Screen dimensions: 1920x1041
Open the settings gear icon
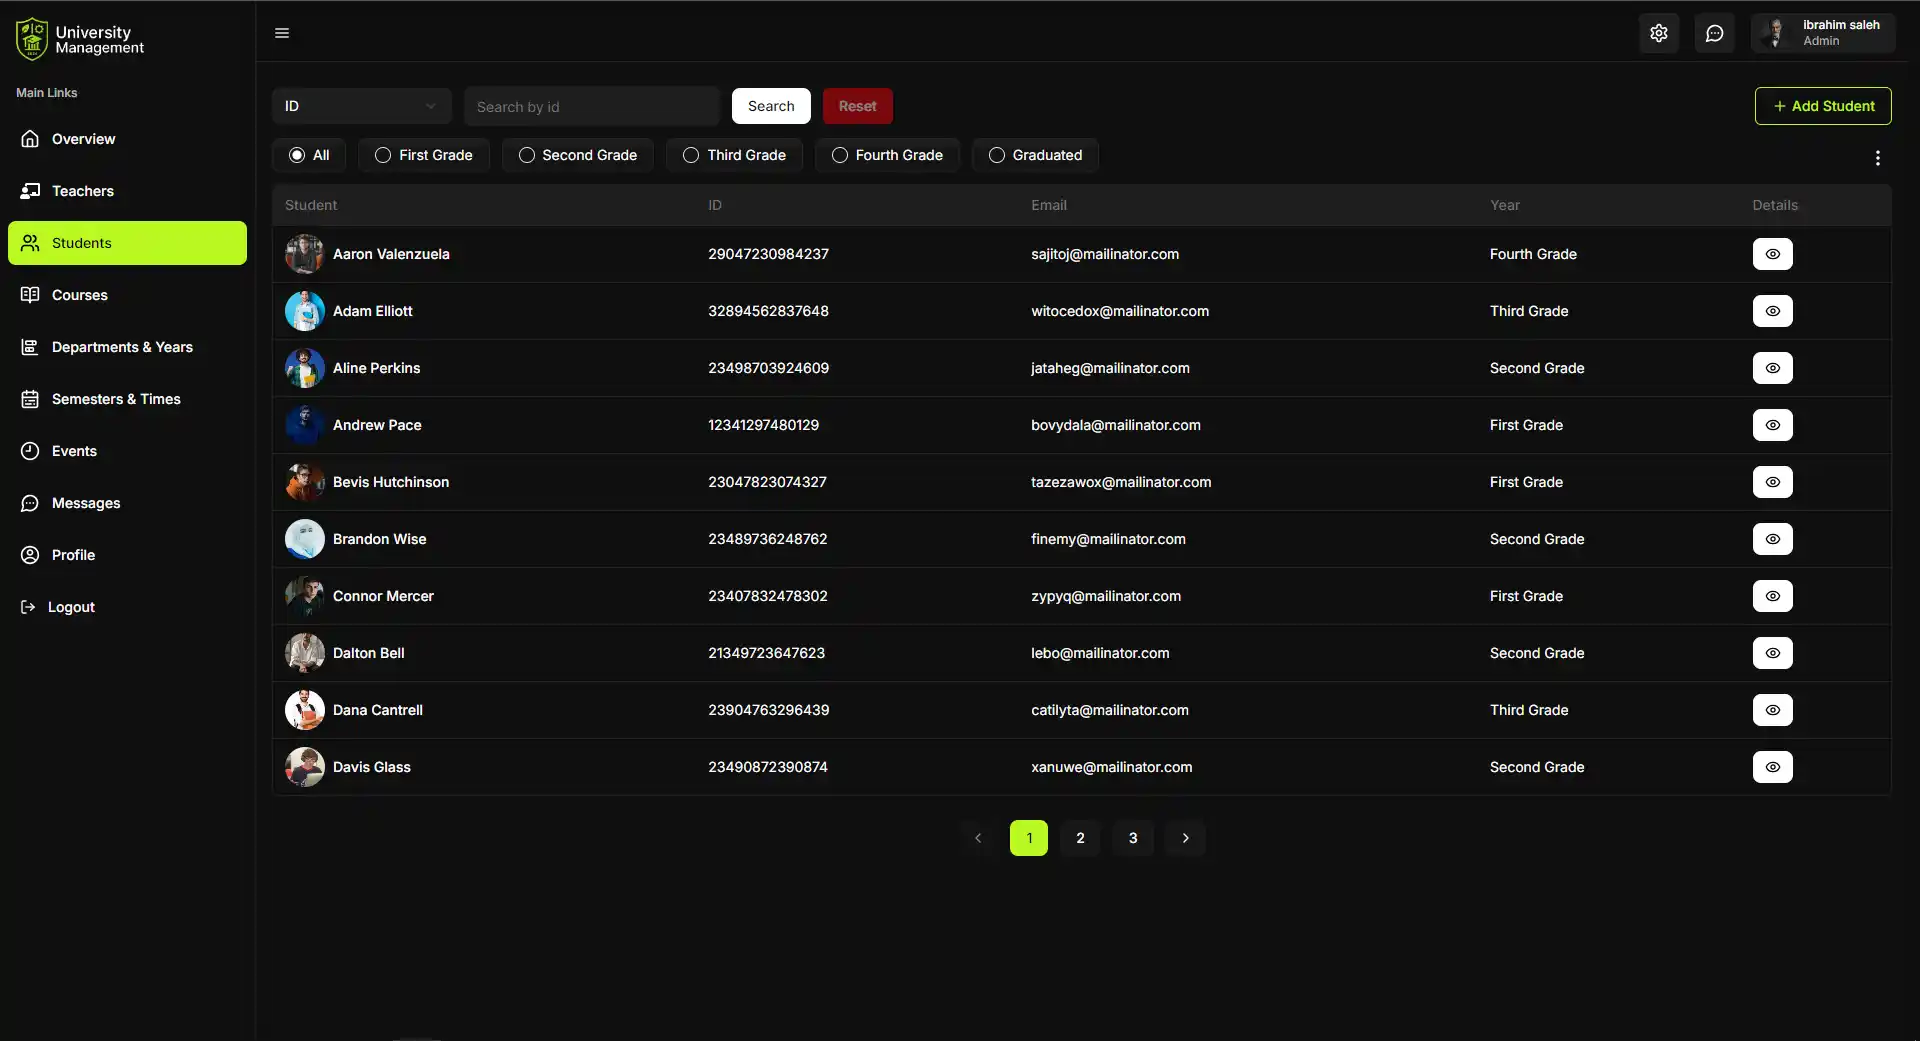pyautogui.click(x=1659, y=32)
